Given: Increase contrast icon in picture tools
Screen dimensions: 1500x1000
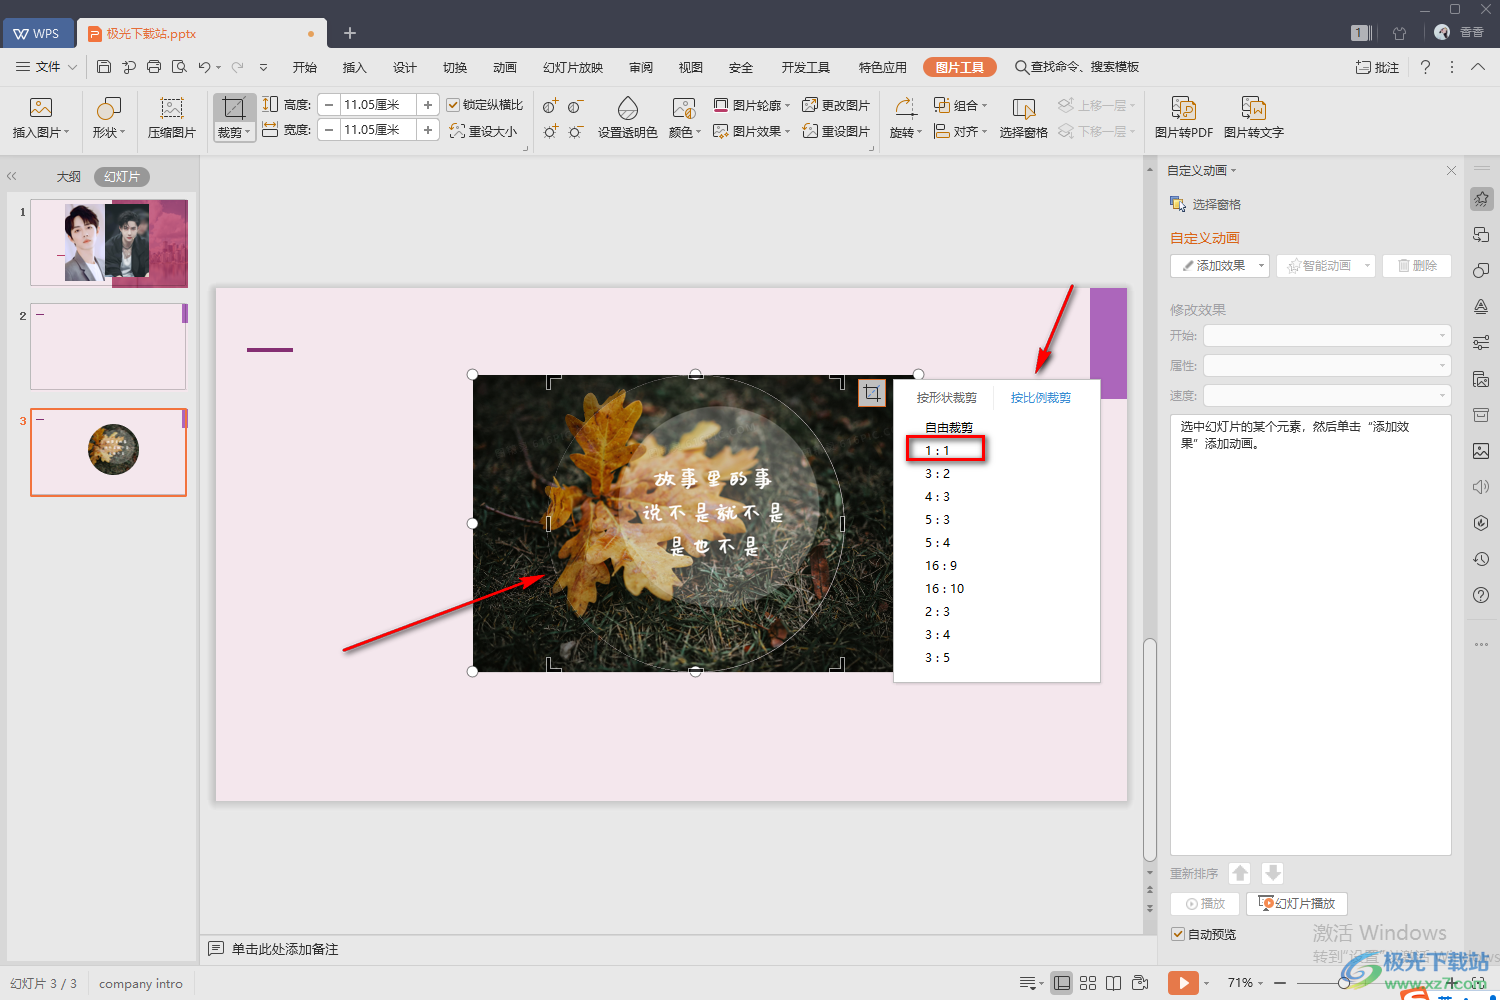Looking at the screenshot, I should coord(550,106).
